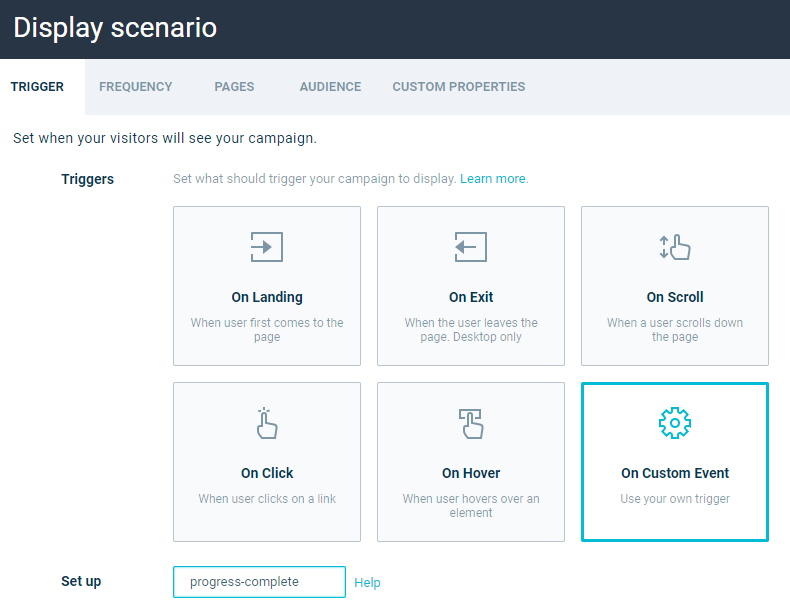
Task: Click the Display scenario heading
Action: click(115, 28)
